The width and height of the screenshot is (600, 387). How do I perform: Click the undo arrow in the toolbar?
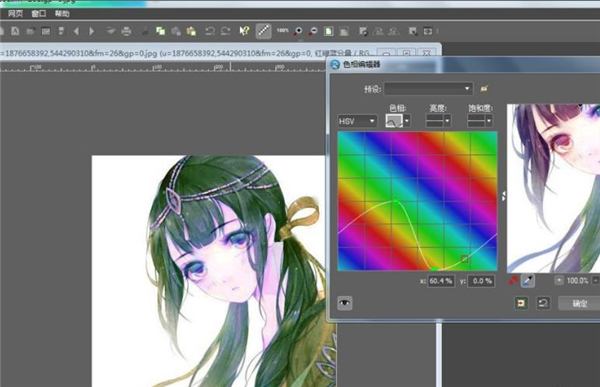(210, 31)
